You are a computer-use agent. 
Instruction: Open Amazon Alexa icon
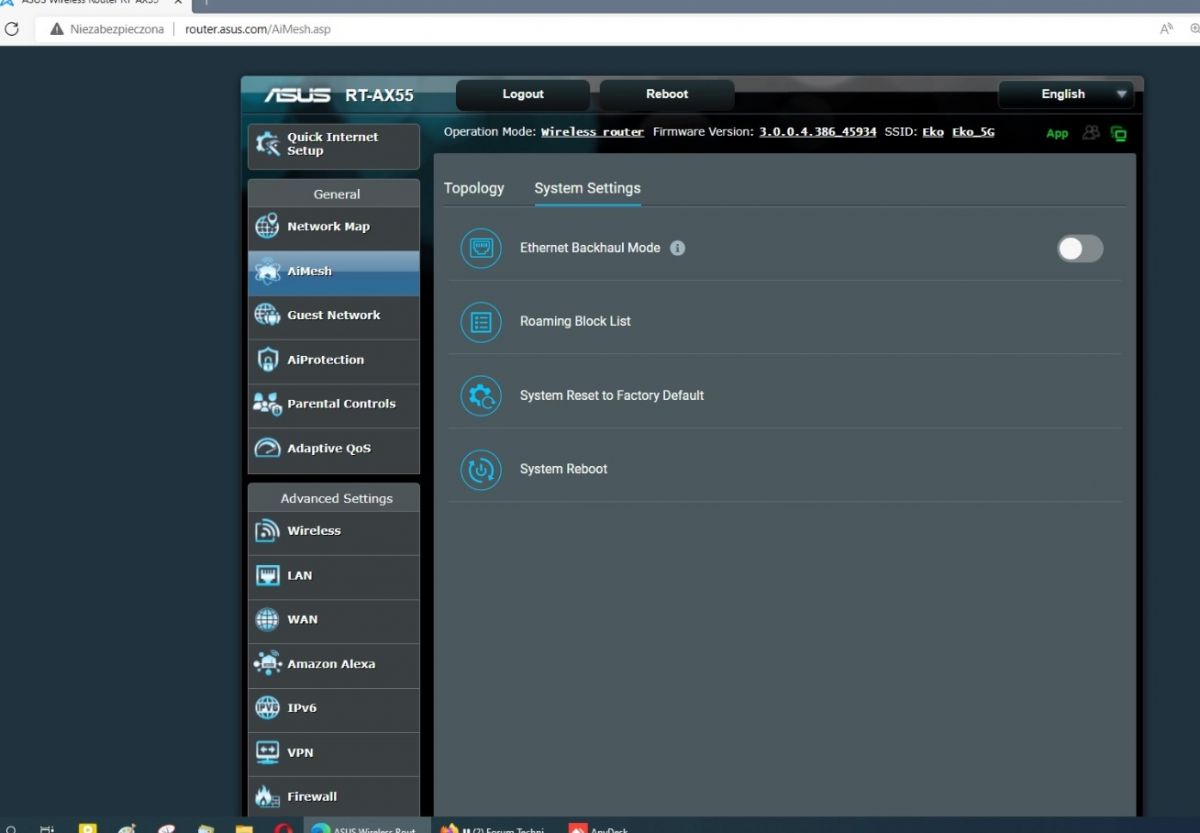(267, 664)
